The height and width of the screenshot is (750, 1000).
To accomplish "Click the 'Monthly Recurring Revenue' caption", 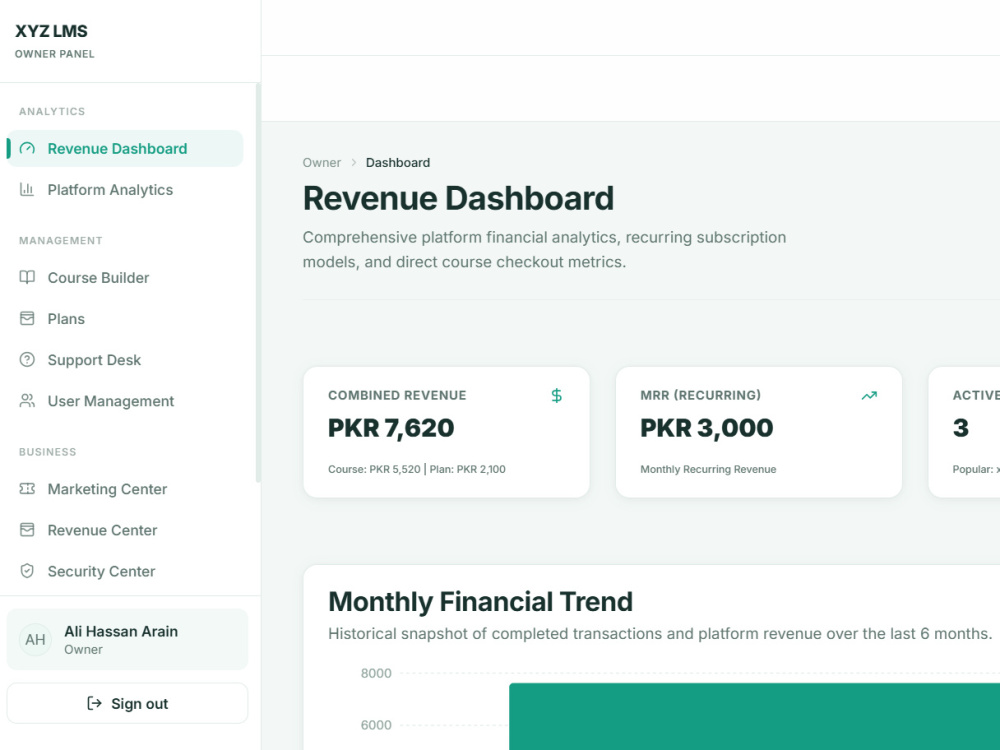I will [708, 469].
